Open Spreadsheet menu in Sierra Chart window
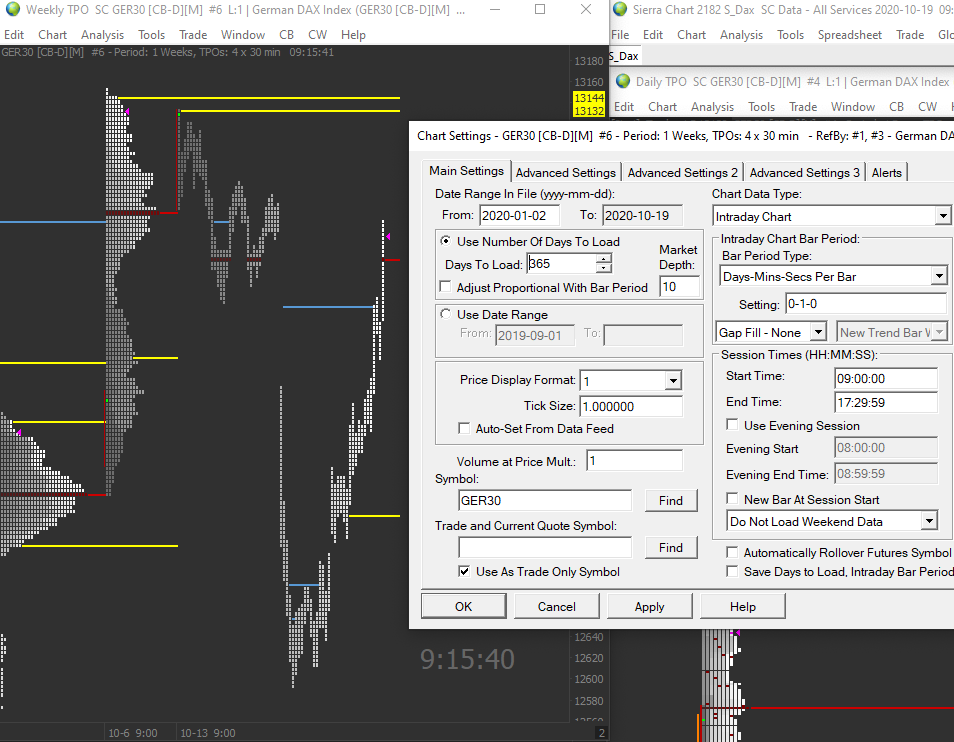Image resolution: width=954 pixels, height=742 pixels. coord(849,35)
